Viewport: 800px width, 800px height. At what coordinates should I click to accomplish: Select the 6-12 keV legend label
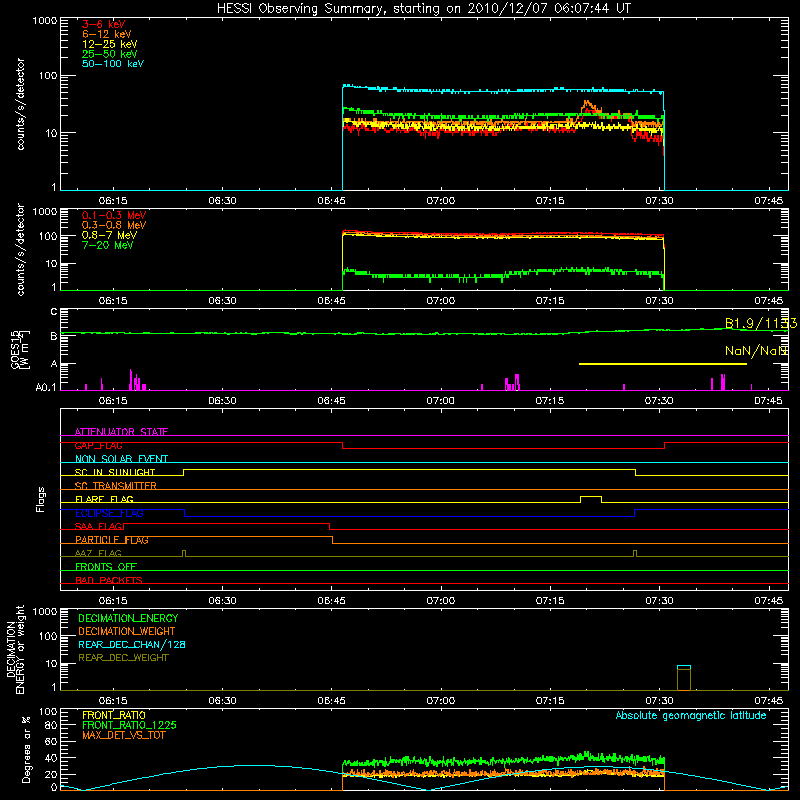pos(107,34)
